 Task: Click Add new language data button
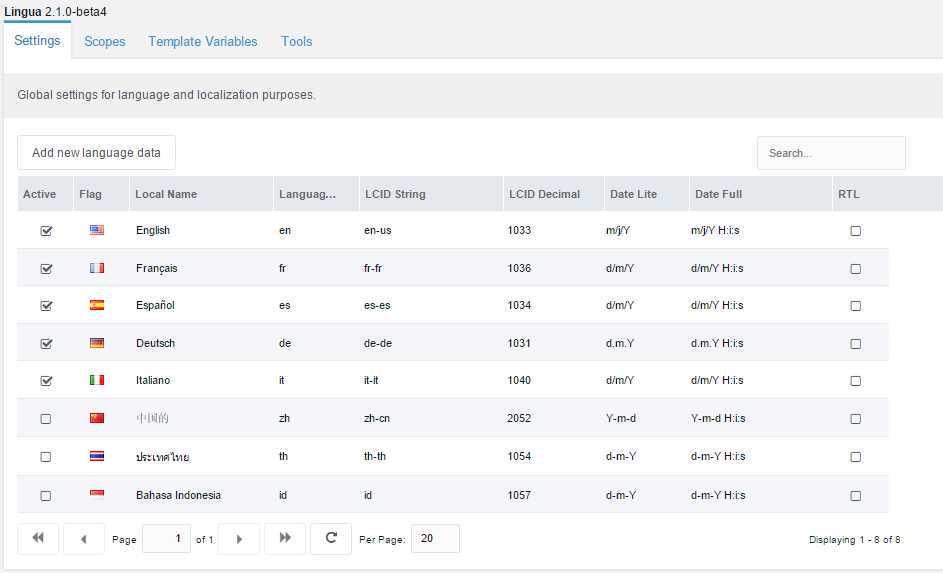96,153
